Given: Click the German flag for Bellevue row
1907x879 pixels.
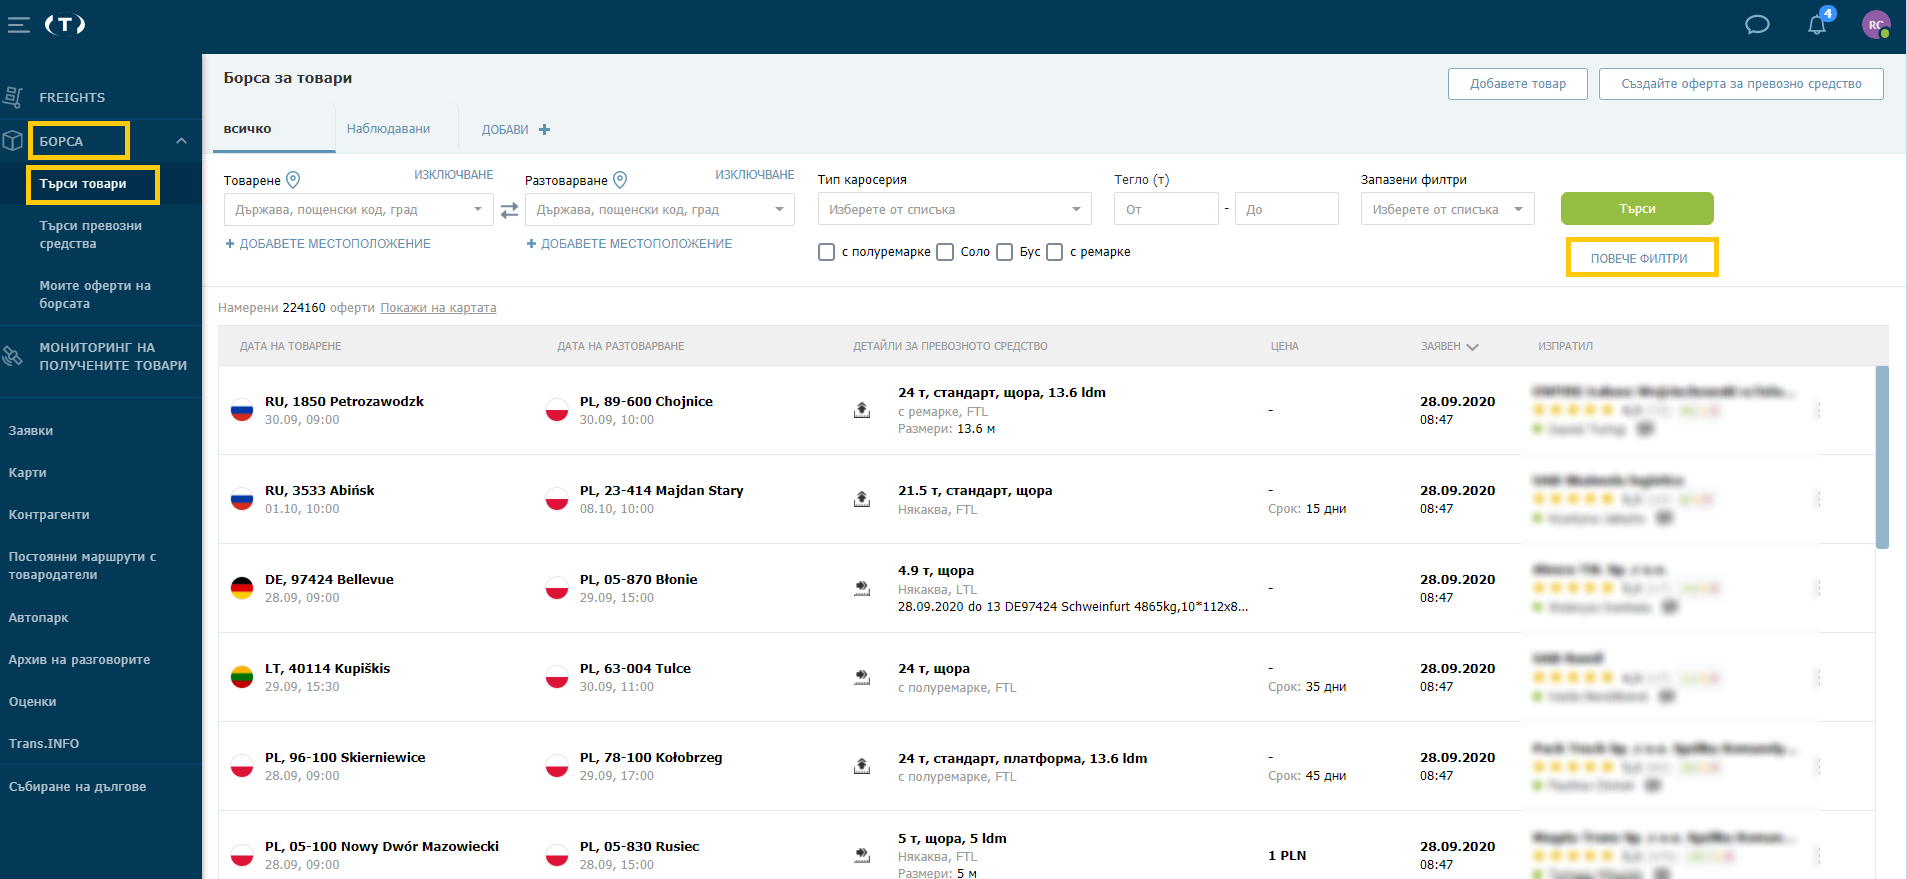Looking at the screenshot, I should [242, 588].
